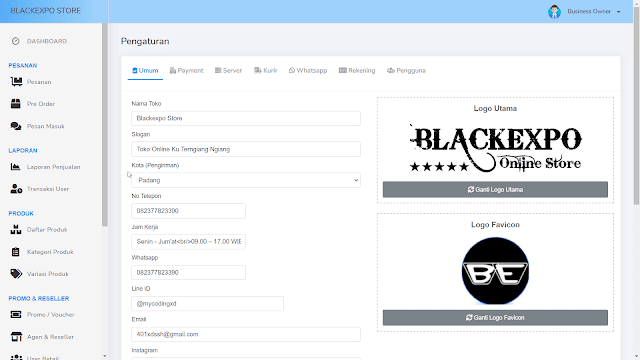Focus the No Telepon input field
This screenshot has height=360, width=640.
tap(189, 211)
